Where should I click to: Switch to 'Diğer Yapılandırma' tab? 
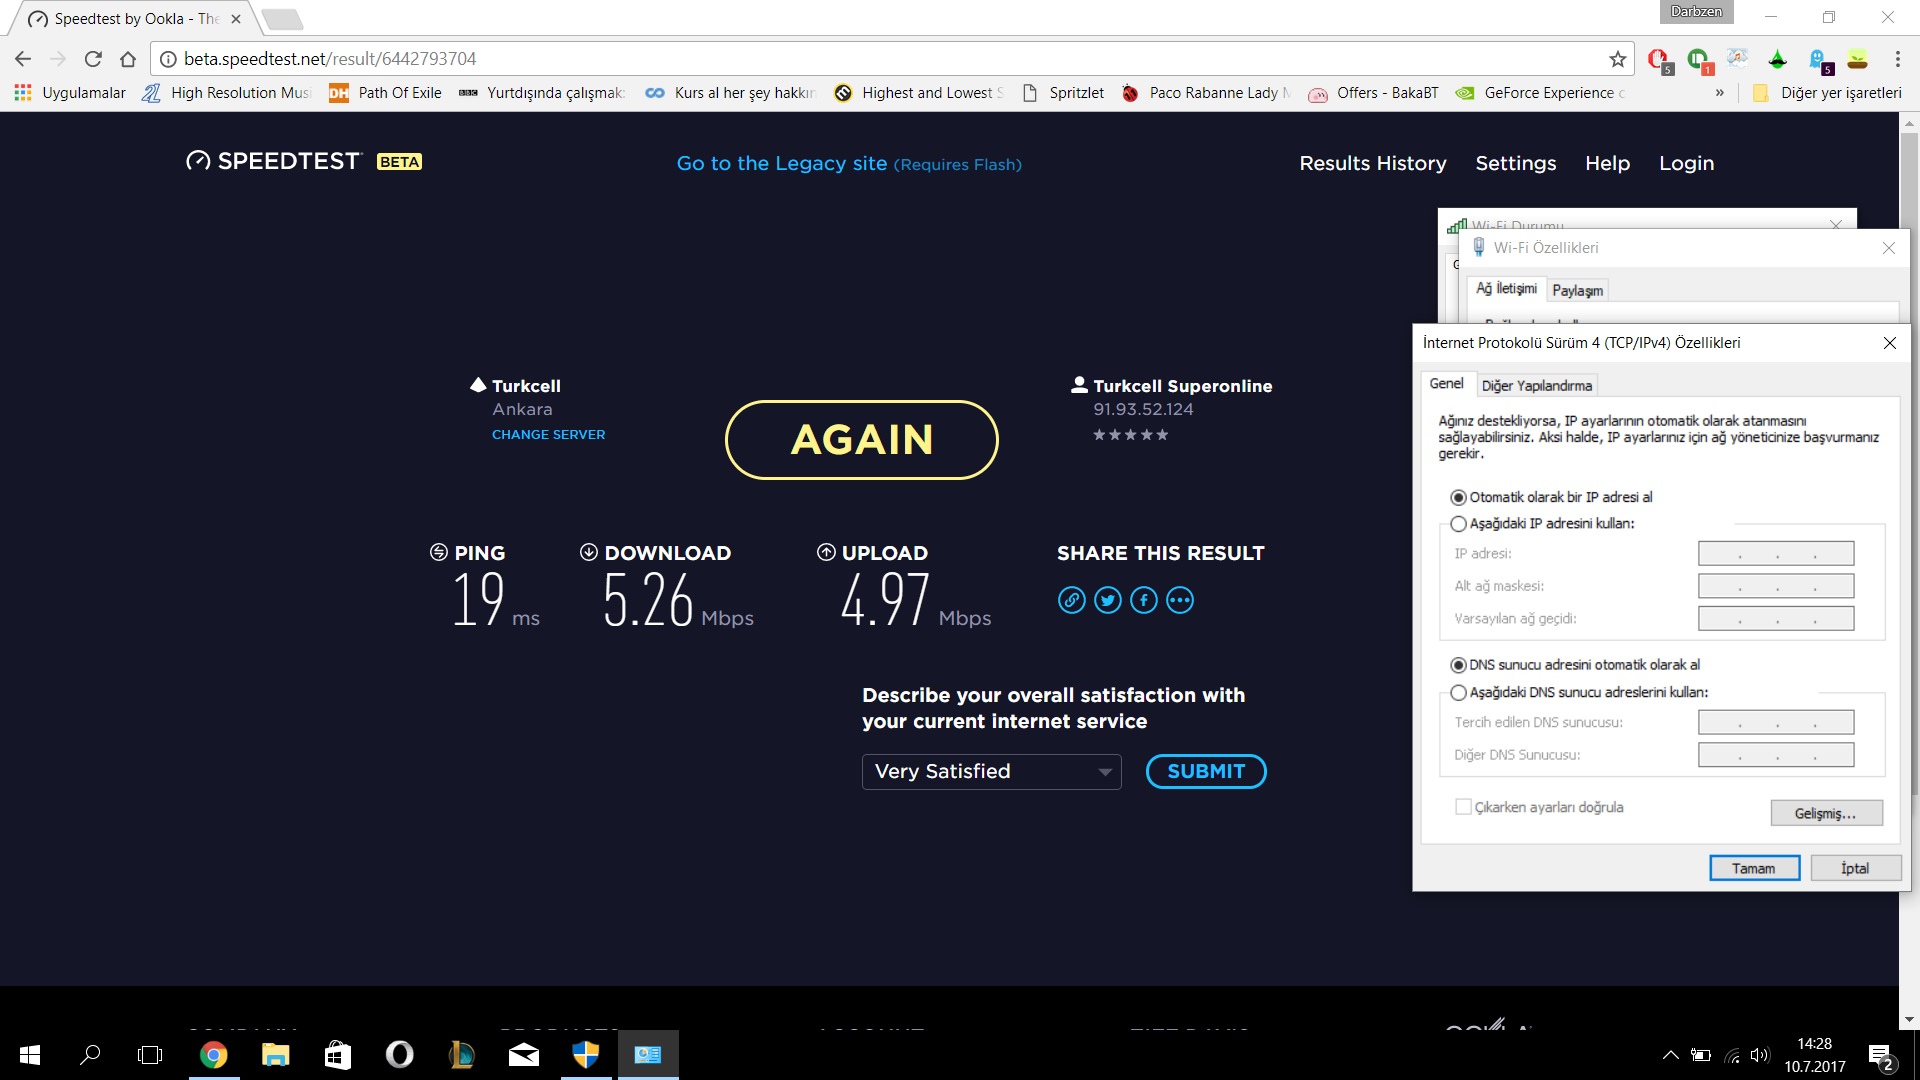pyautogui.click(x=1536, y=385)
